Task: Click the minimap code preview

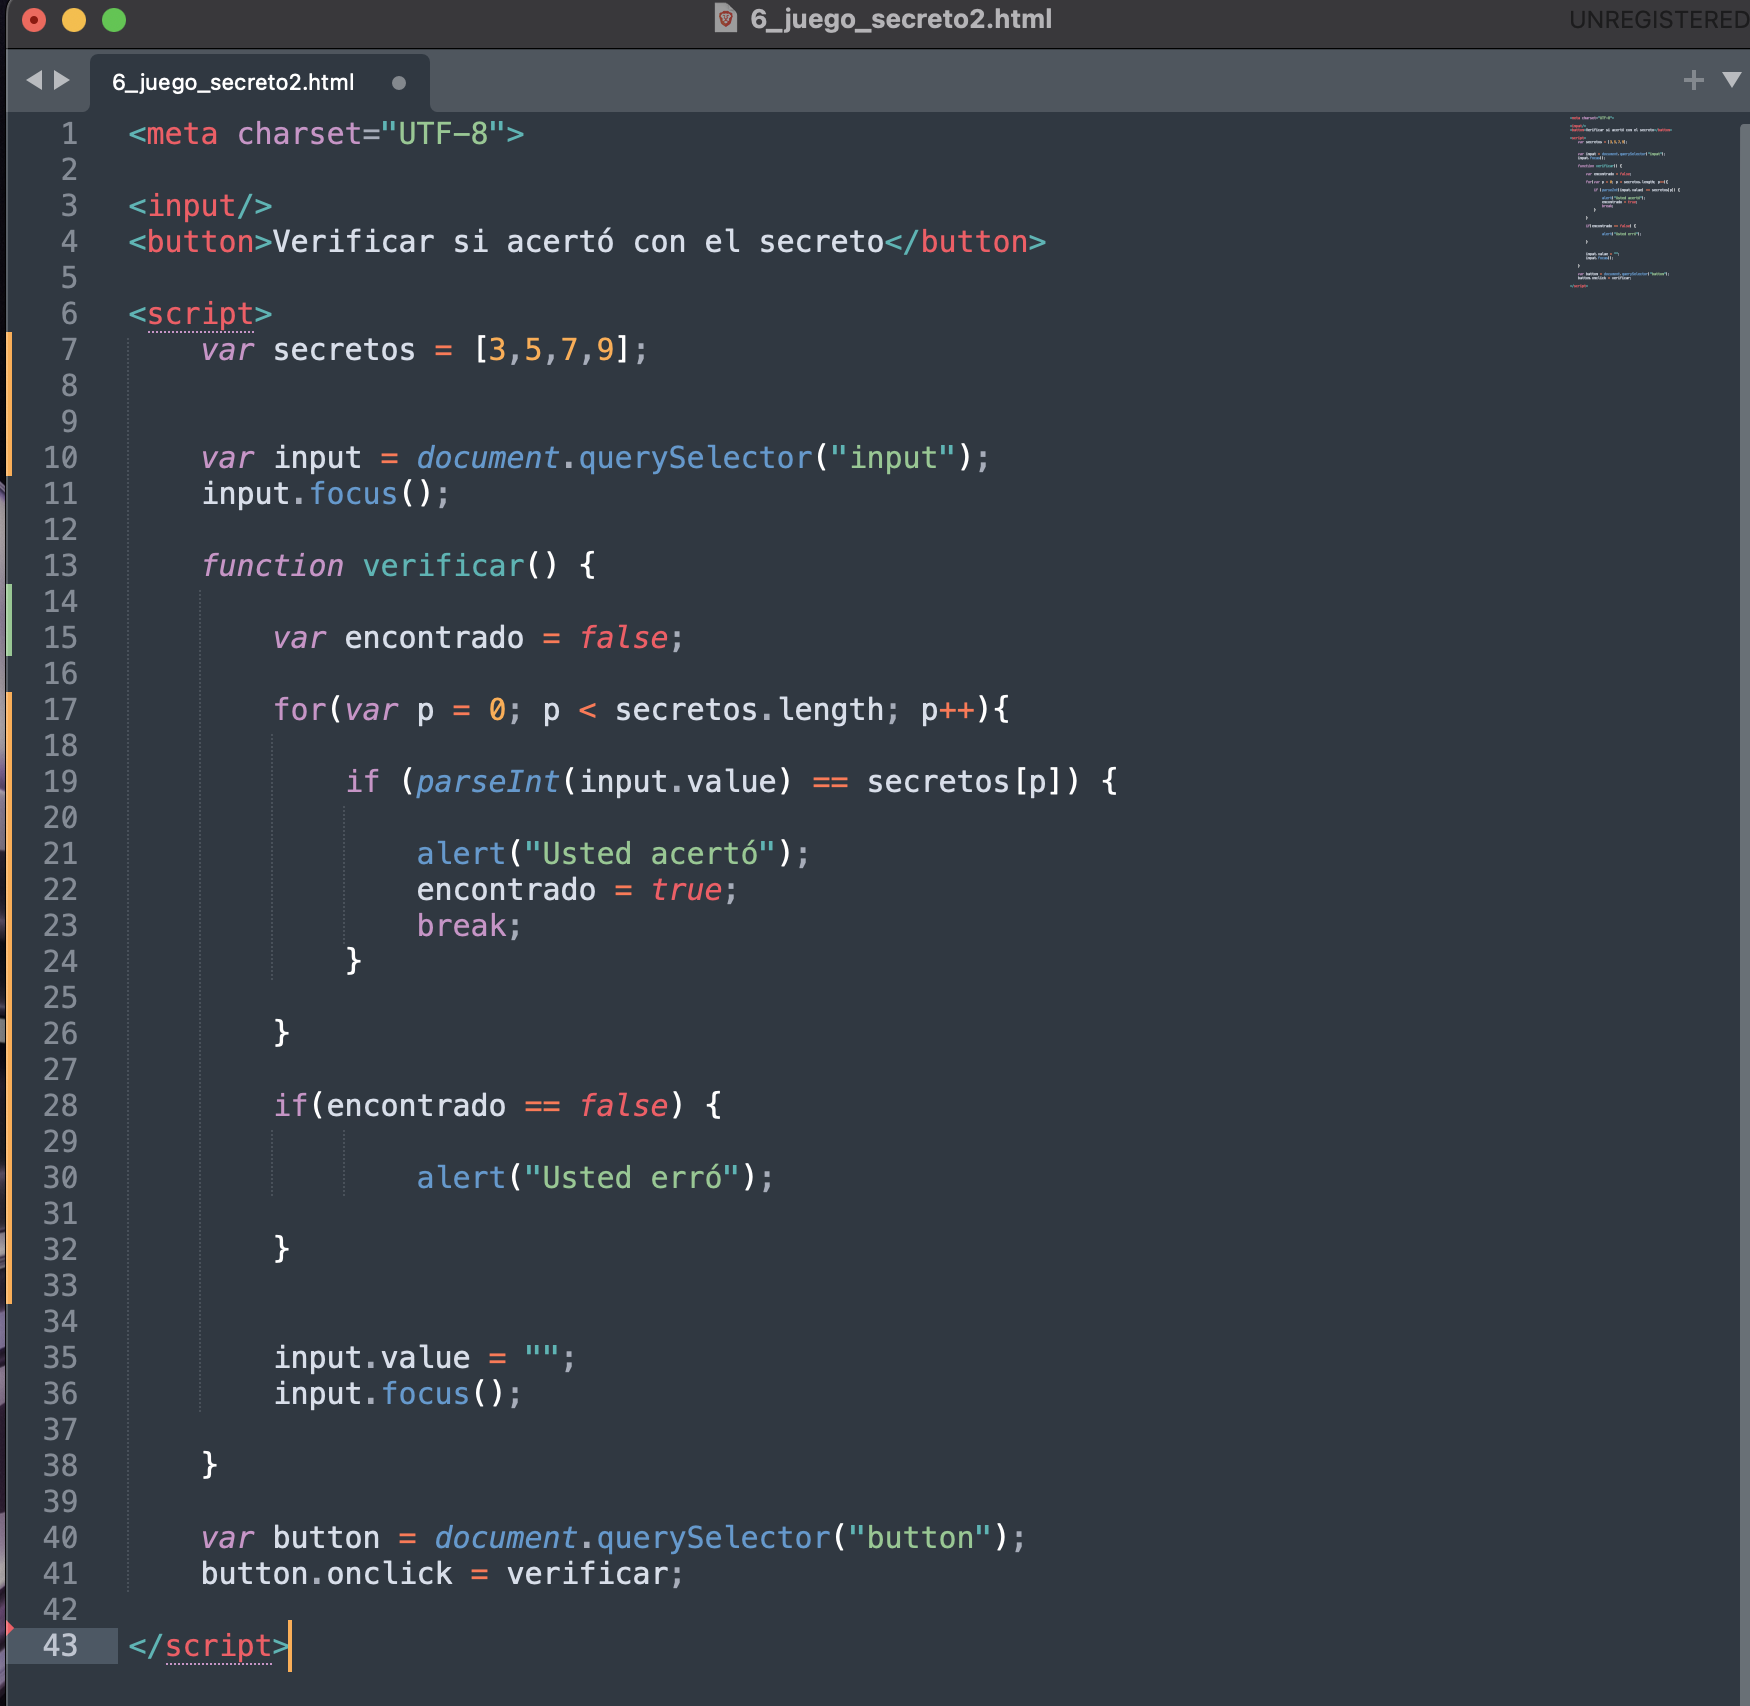Action: [1623, 202]
